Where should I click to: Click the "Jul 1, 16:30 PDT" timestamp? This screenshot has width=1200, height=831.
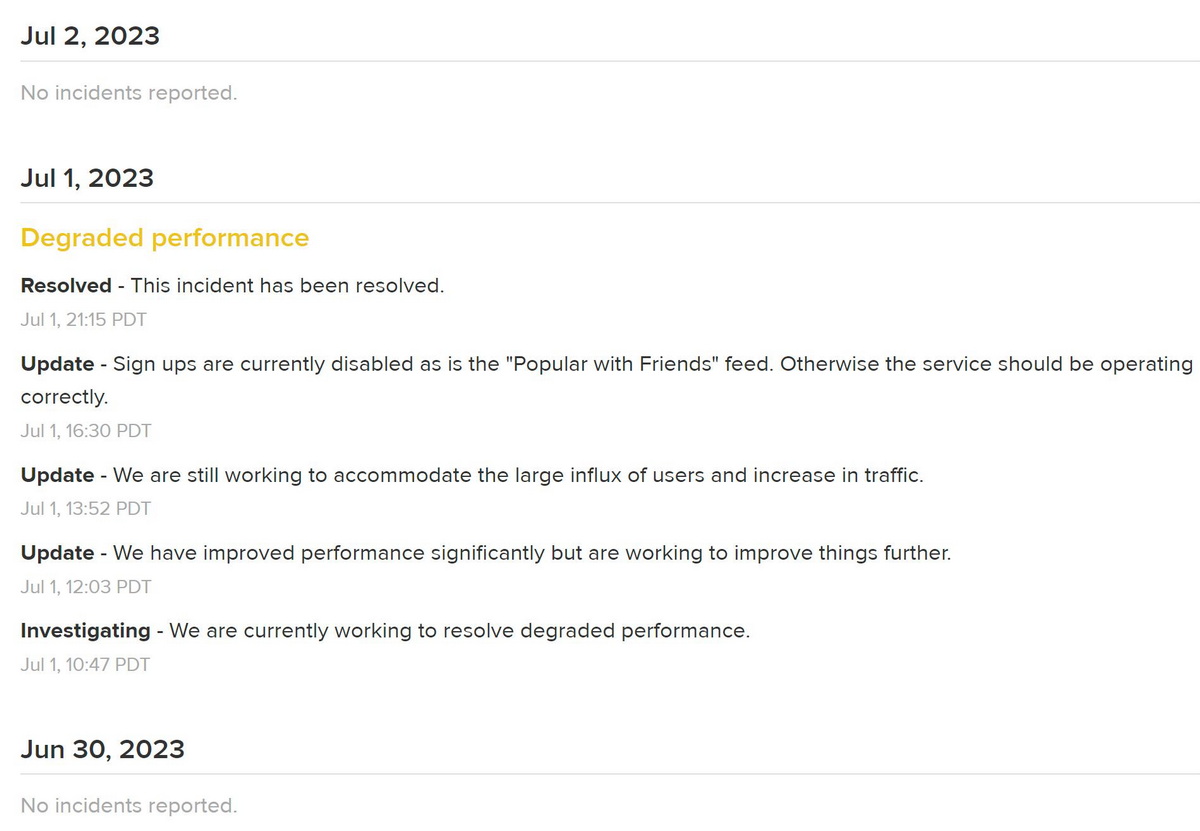85,431
